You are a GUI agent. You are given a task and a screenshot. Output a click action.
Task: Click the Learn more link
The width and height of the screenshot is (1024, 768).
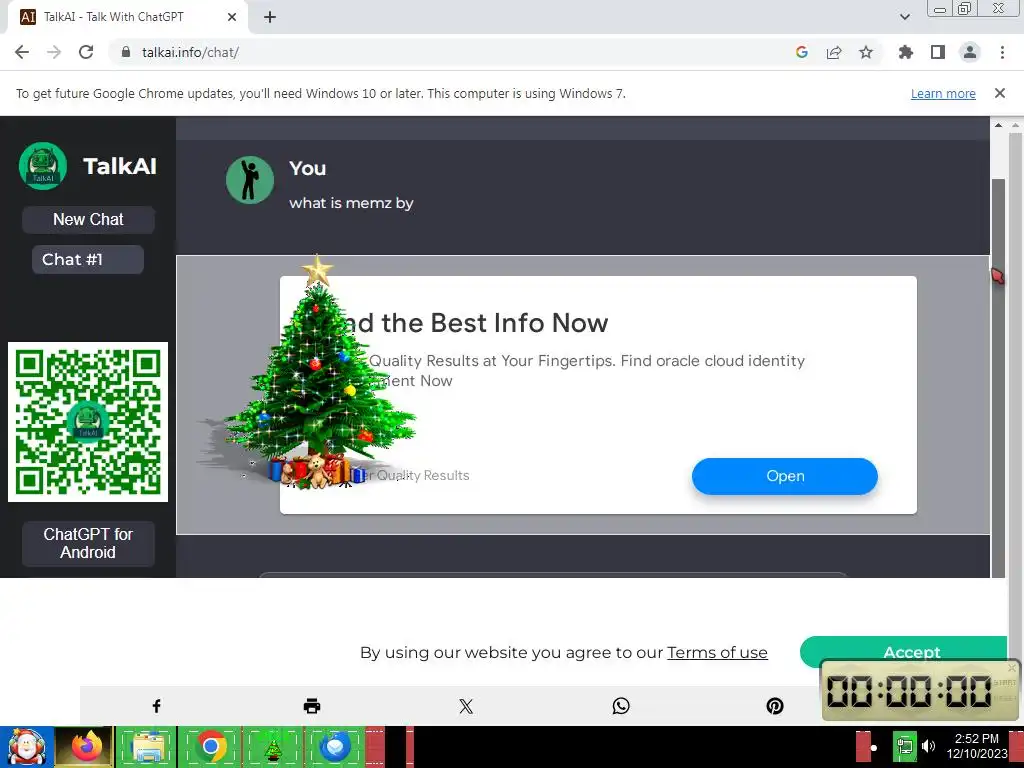[943, 94]
